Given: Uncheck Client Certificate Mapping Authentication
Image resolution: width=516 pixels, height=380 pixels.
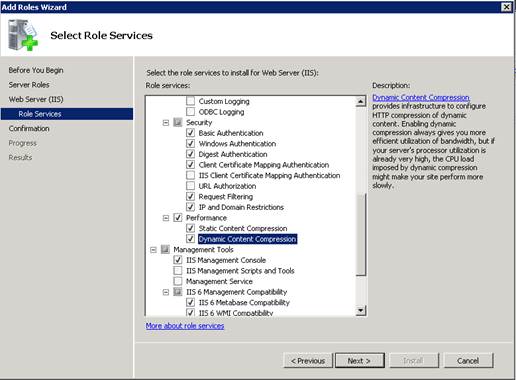Looking at the screenshot, I should click(x=190, y=165).
